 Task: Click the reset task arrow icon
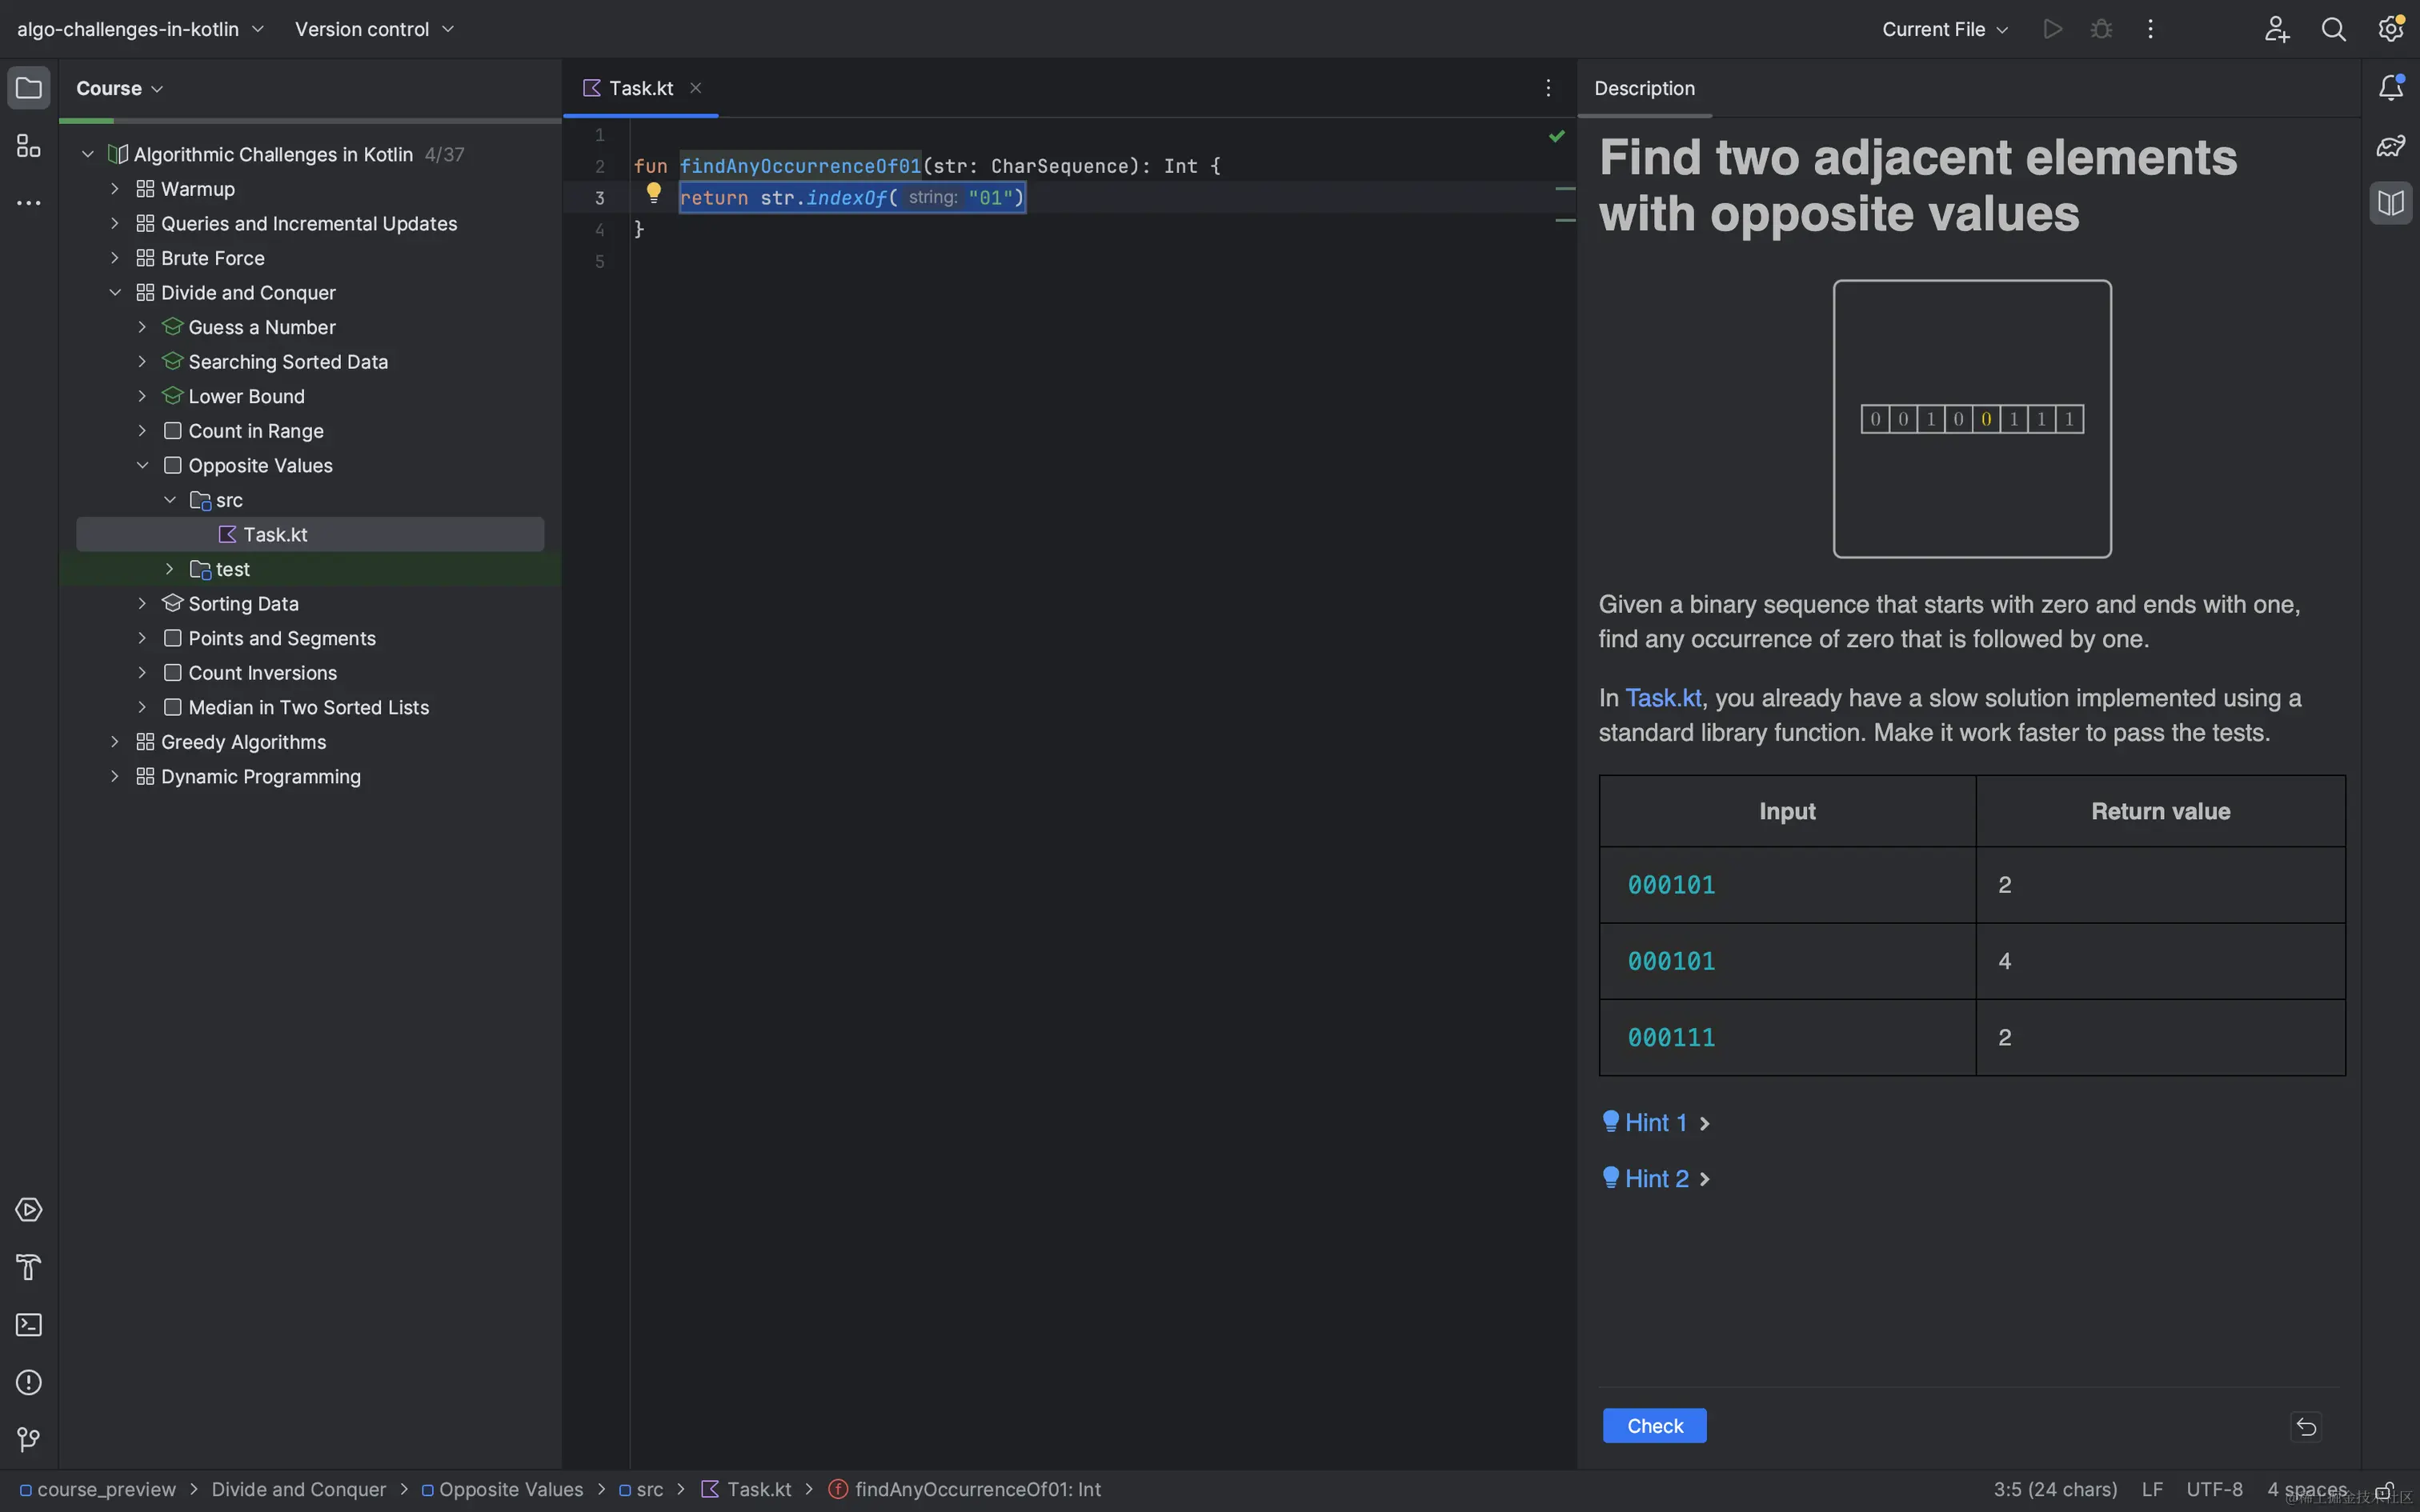pyautogui.click(x=2306, y=1426)
